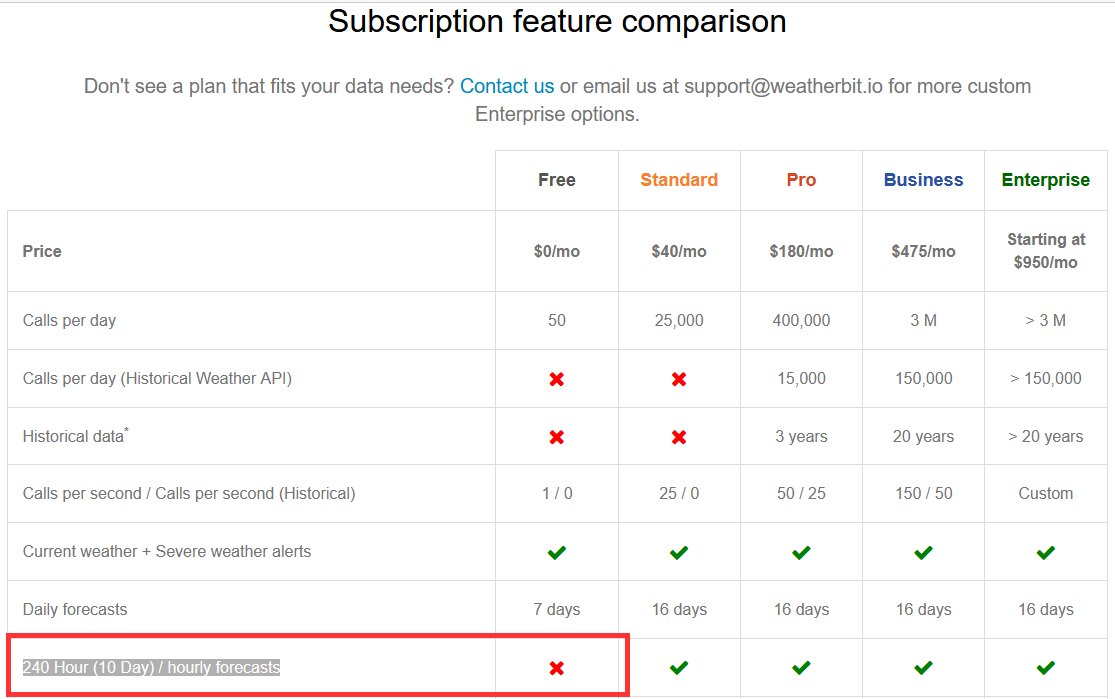The height and width of the screenshot is (699, 1115).
Task: Click green check for Business hourly forecasts
Action: pyautogui.click(x=923, y=667)
